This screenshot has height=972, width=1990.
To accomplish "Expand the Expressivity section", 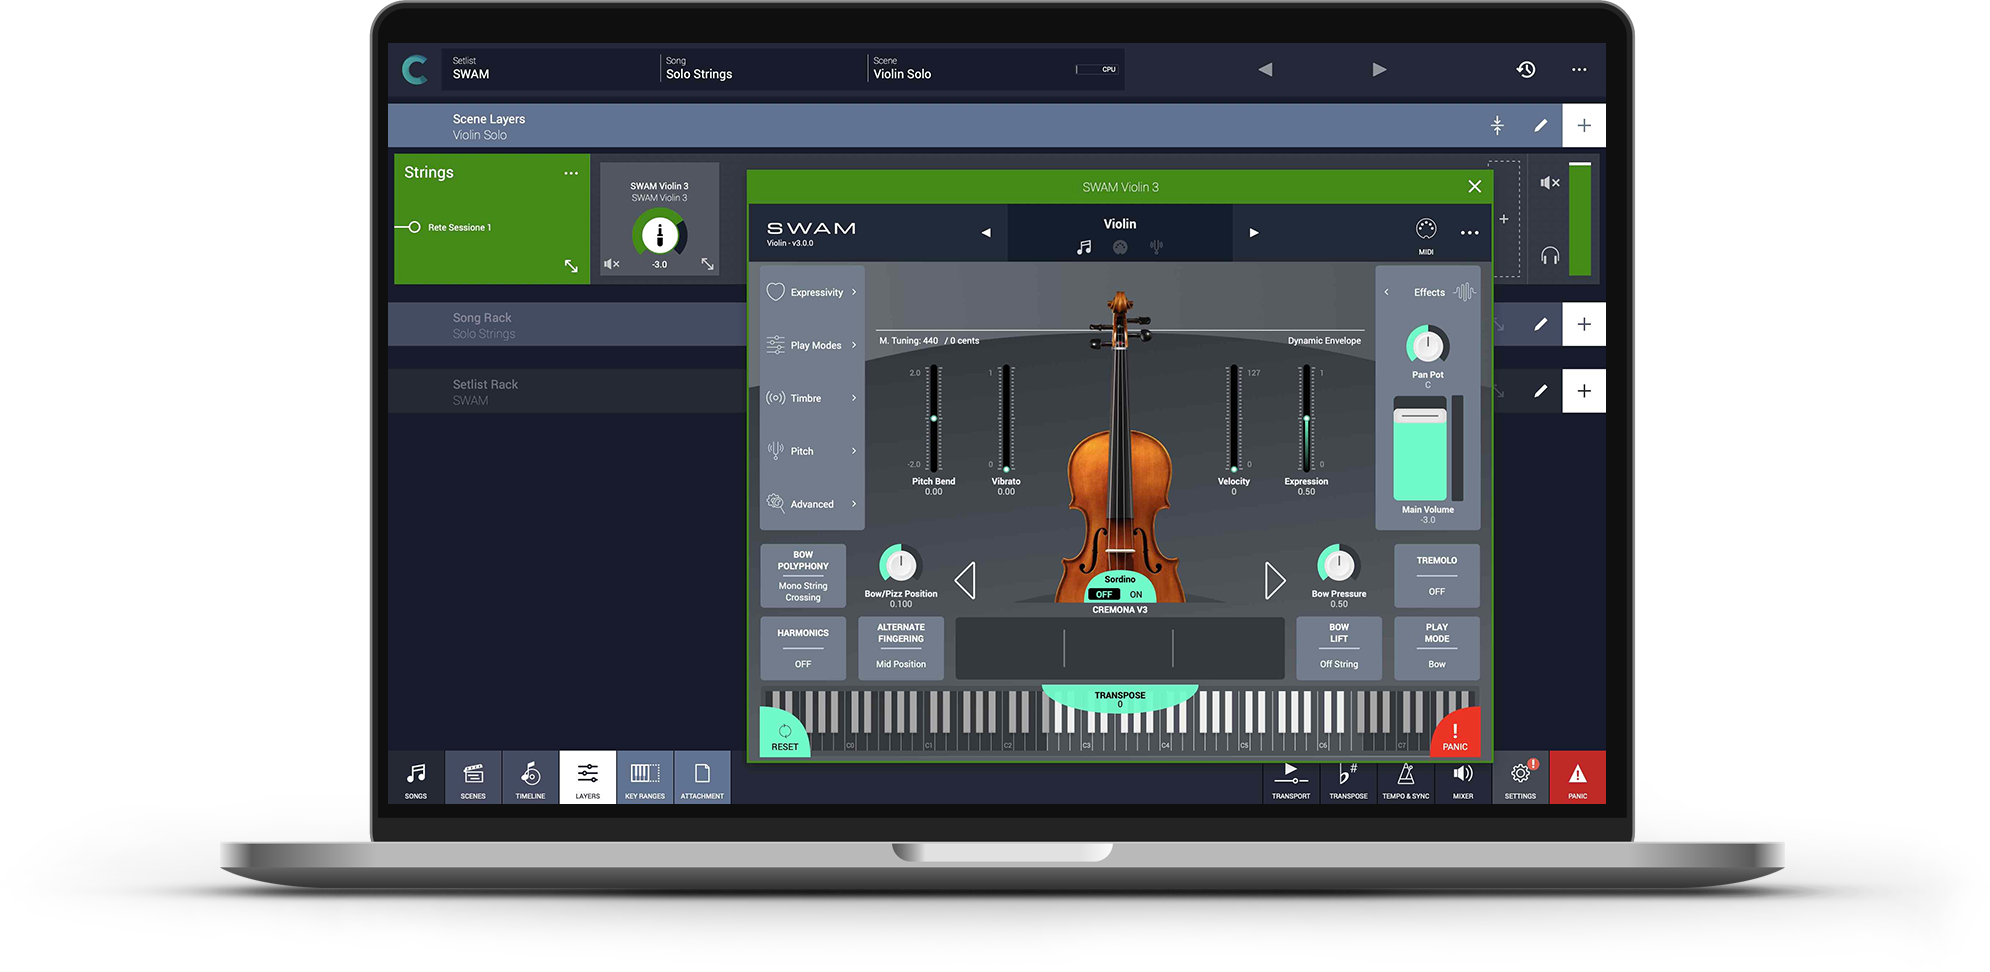I will 812,292.
